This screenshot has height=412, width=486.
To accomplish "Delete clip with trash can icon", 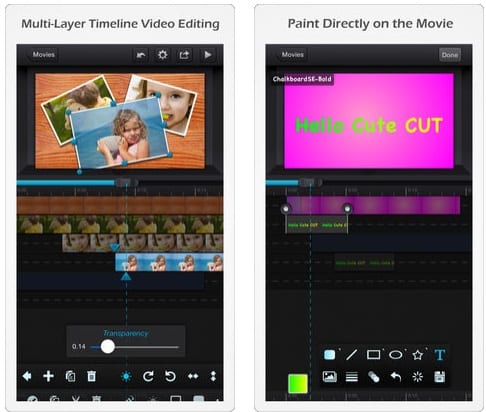I will (92, 376).
